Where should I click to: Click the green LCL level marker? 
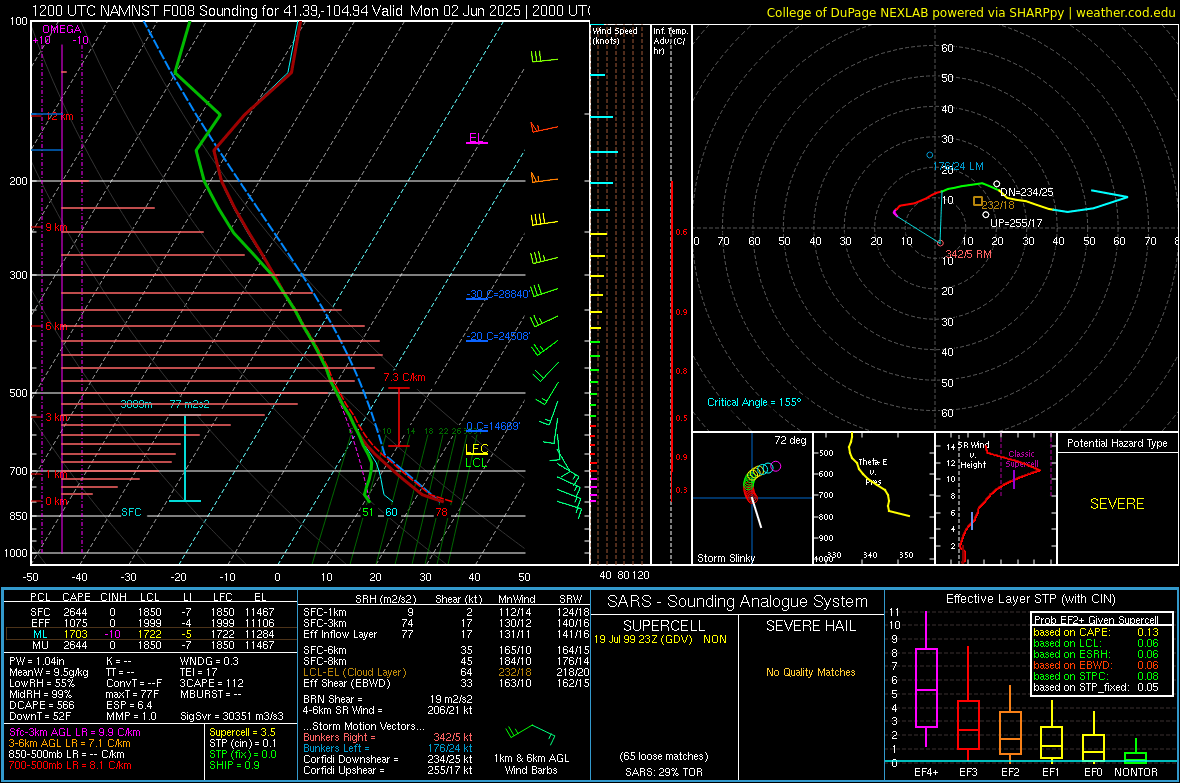tap(476, 462)
